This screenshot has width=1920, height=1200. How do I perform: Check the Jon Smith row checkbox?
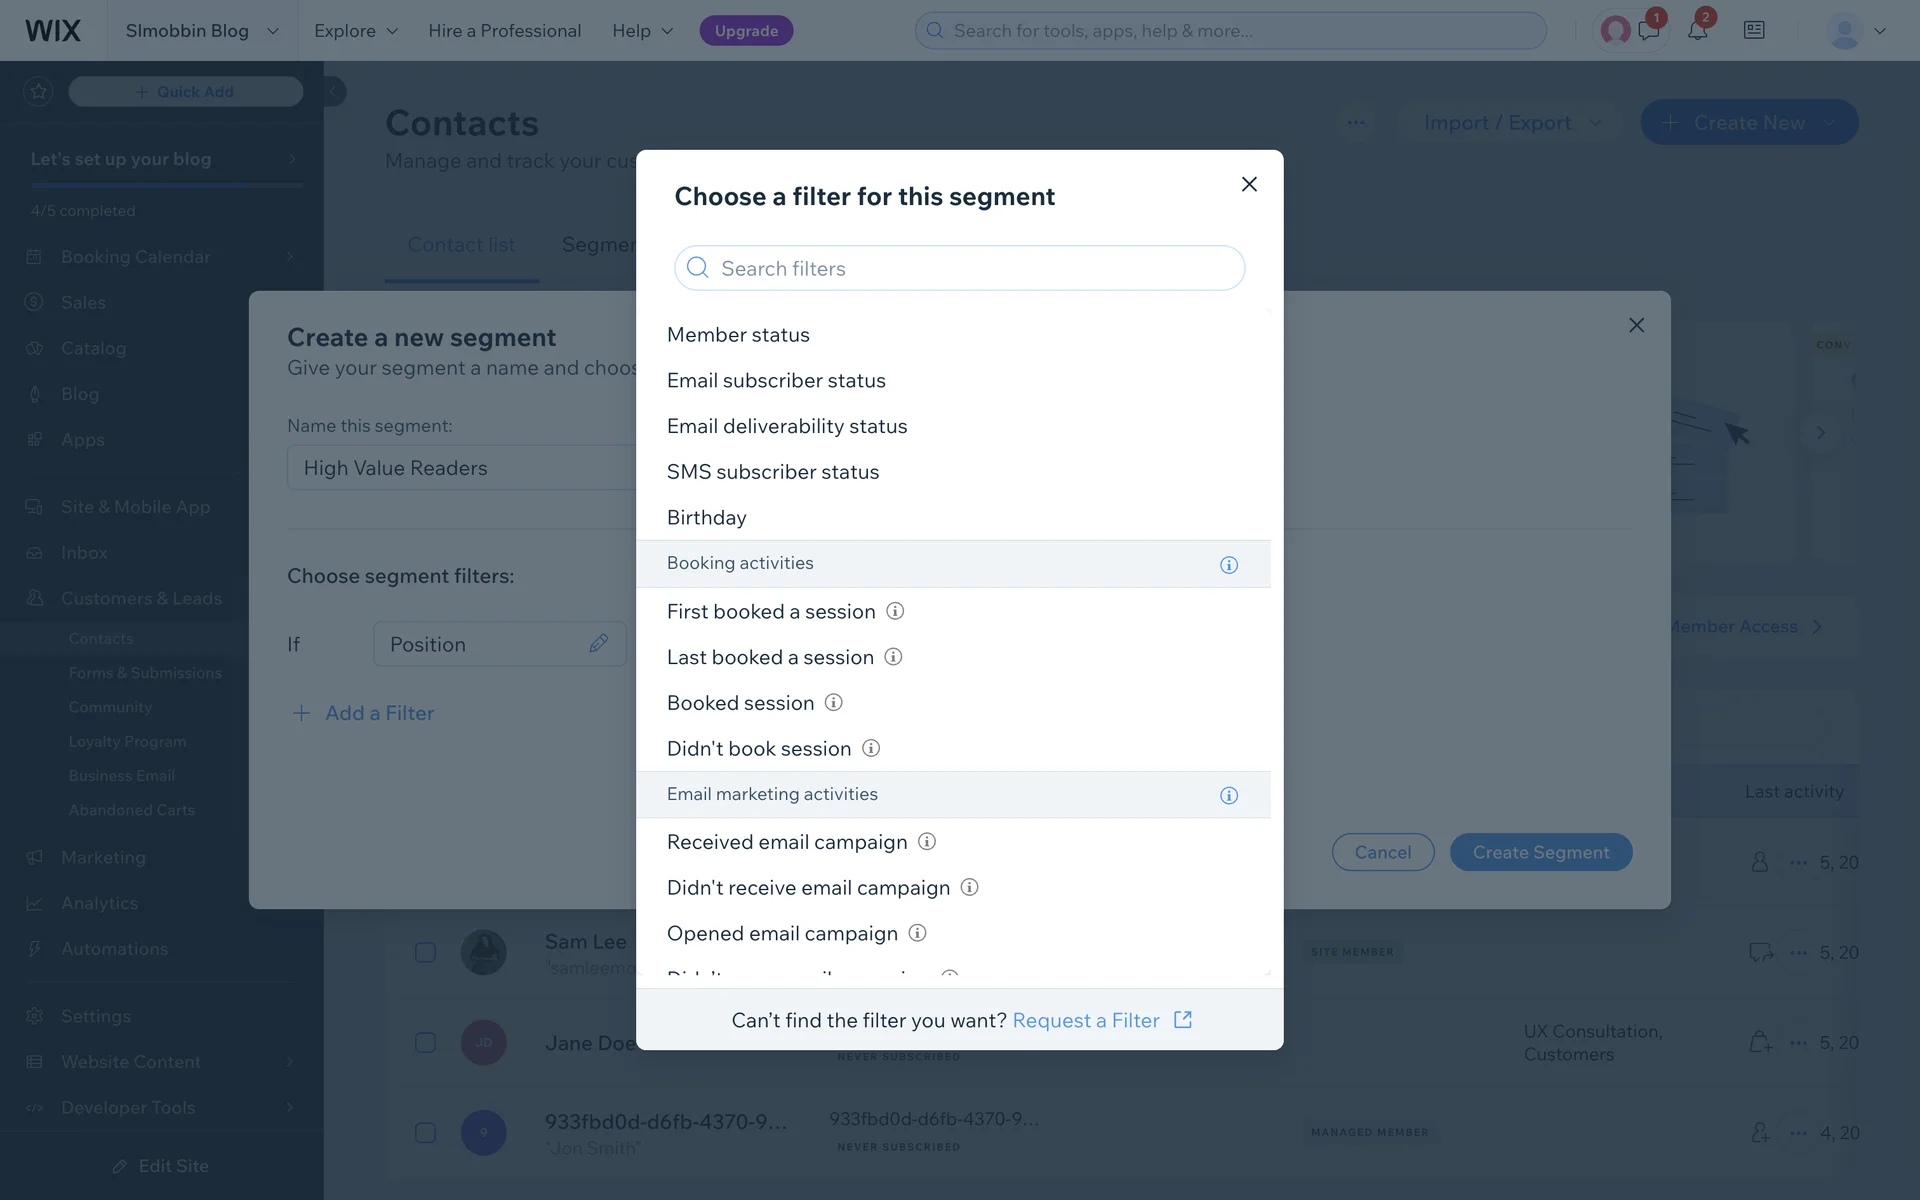tap(425, 1132)
